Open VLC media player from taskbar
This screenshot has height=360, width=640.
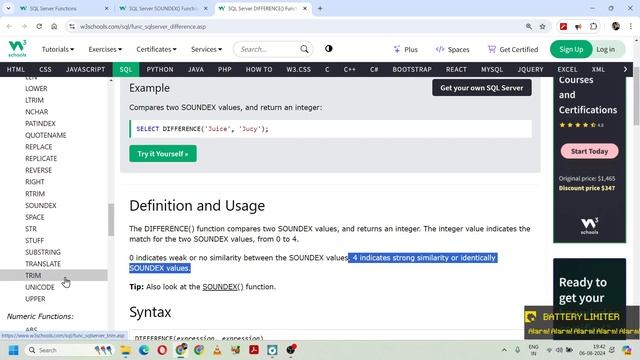217,350
